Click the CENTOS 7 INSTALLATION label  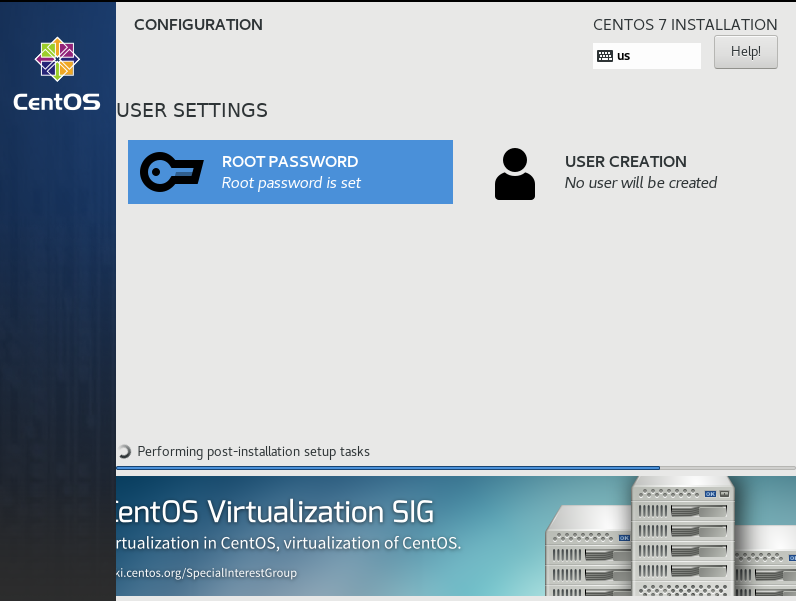click(684, 25)
